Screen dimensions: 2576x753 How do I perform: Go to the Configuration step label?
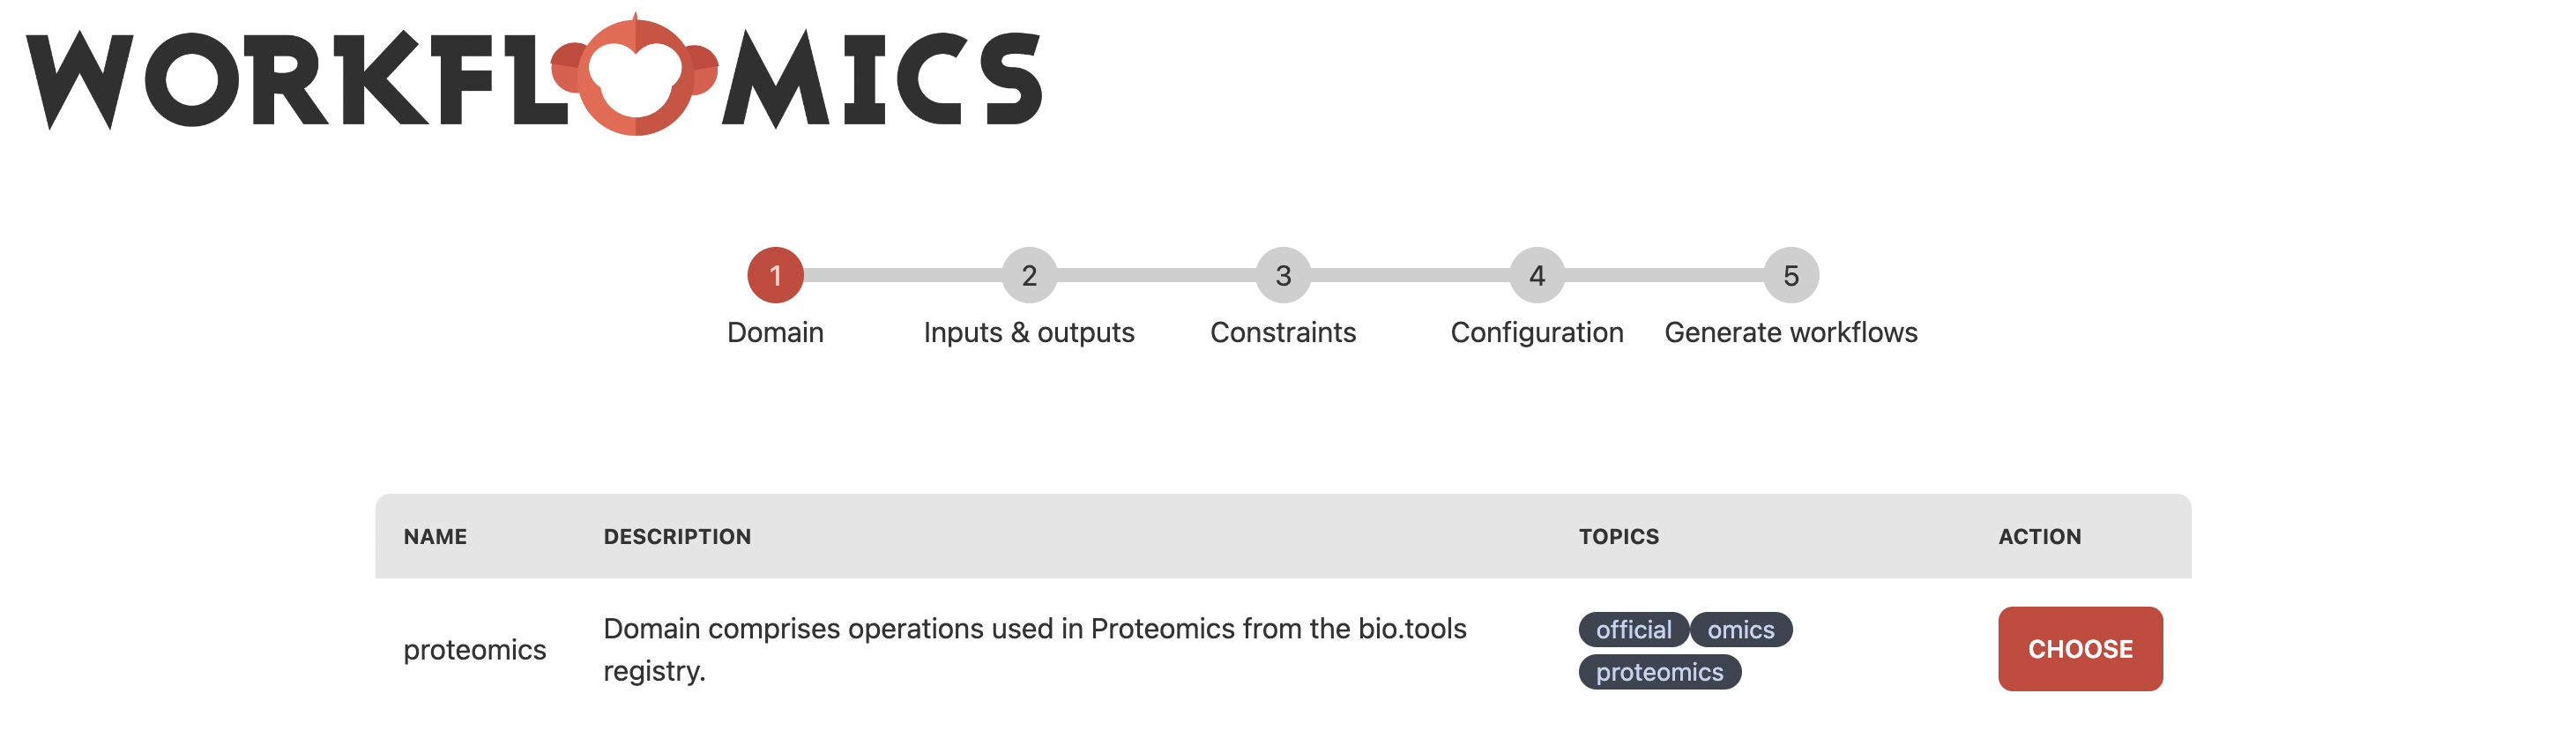[1537, 333]
